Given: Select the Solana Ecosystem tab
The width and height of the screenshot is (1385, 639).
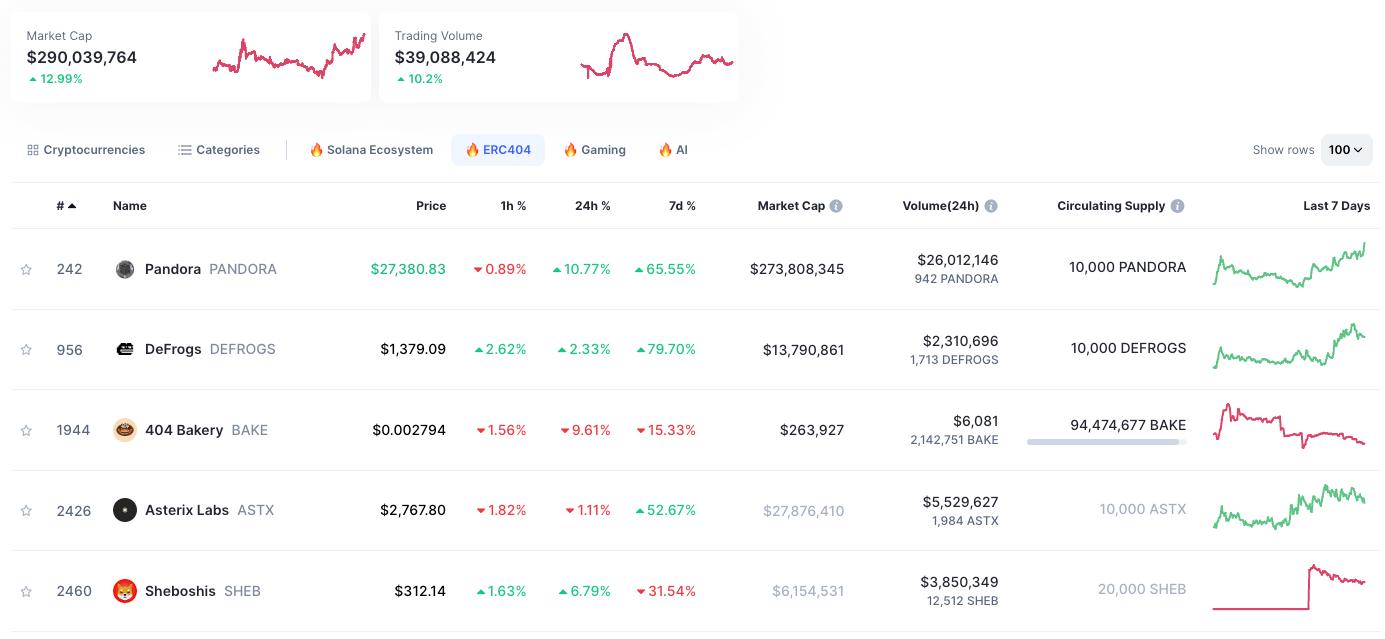Looking at the screenshot, I should (x=371, y=150).
